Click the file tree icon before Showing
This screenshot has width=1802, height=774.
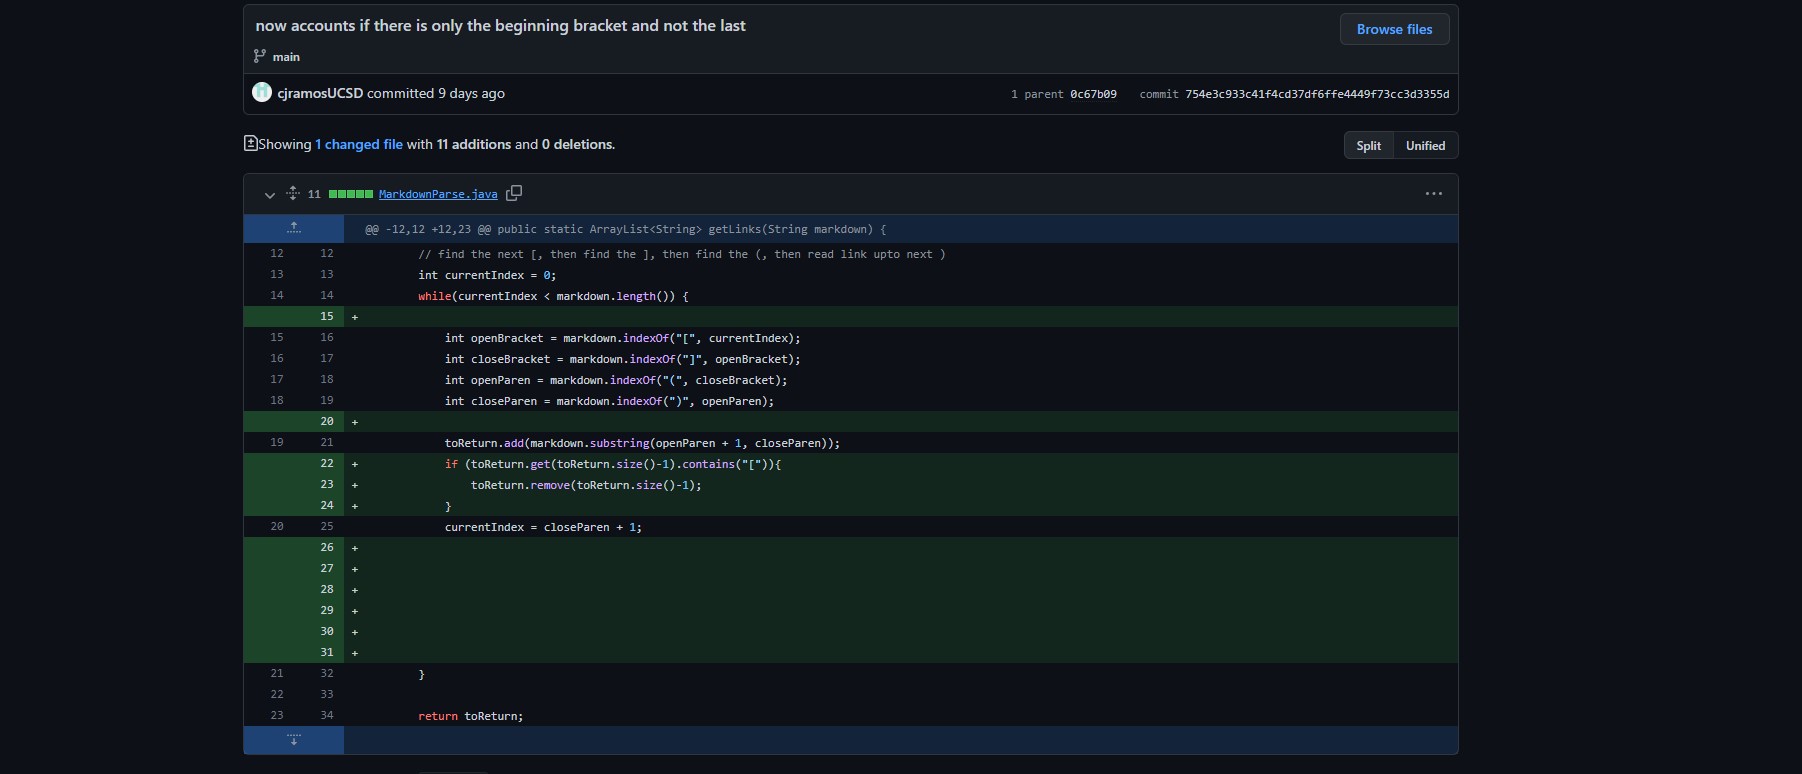[250, 144]
